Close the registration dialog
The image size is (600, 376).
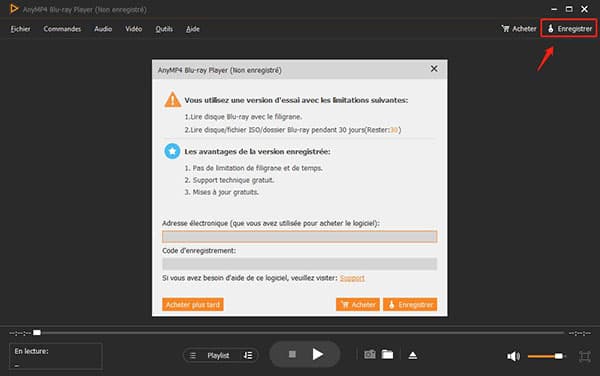coord(434,68)
